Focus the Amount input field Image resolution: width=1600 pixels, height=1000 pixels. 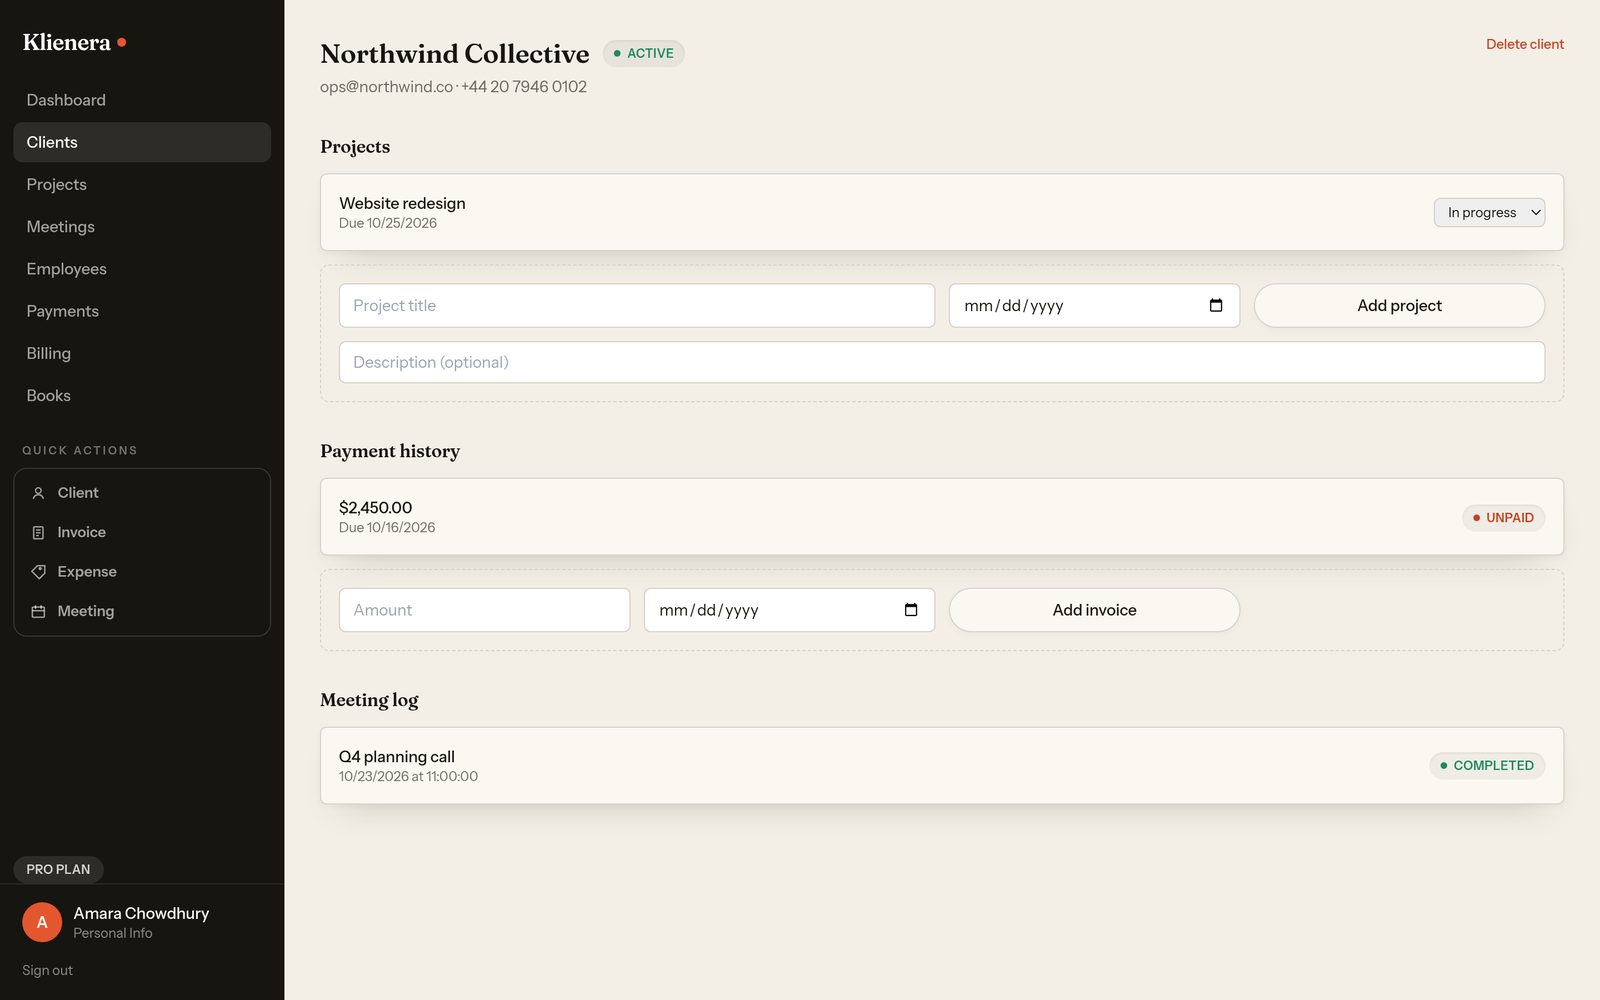[x=484, y=610]
